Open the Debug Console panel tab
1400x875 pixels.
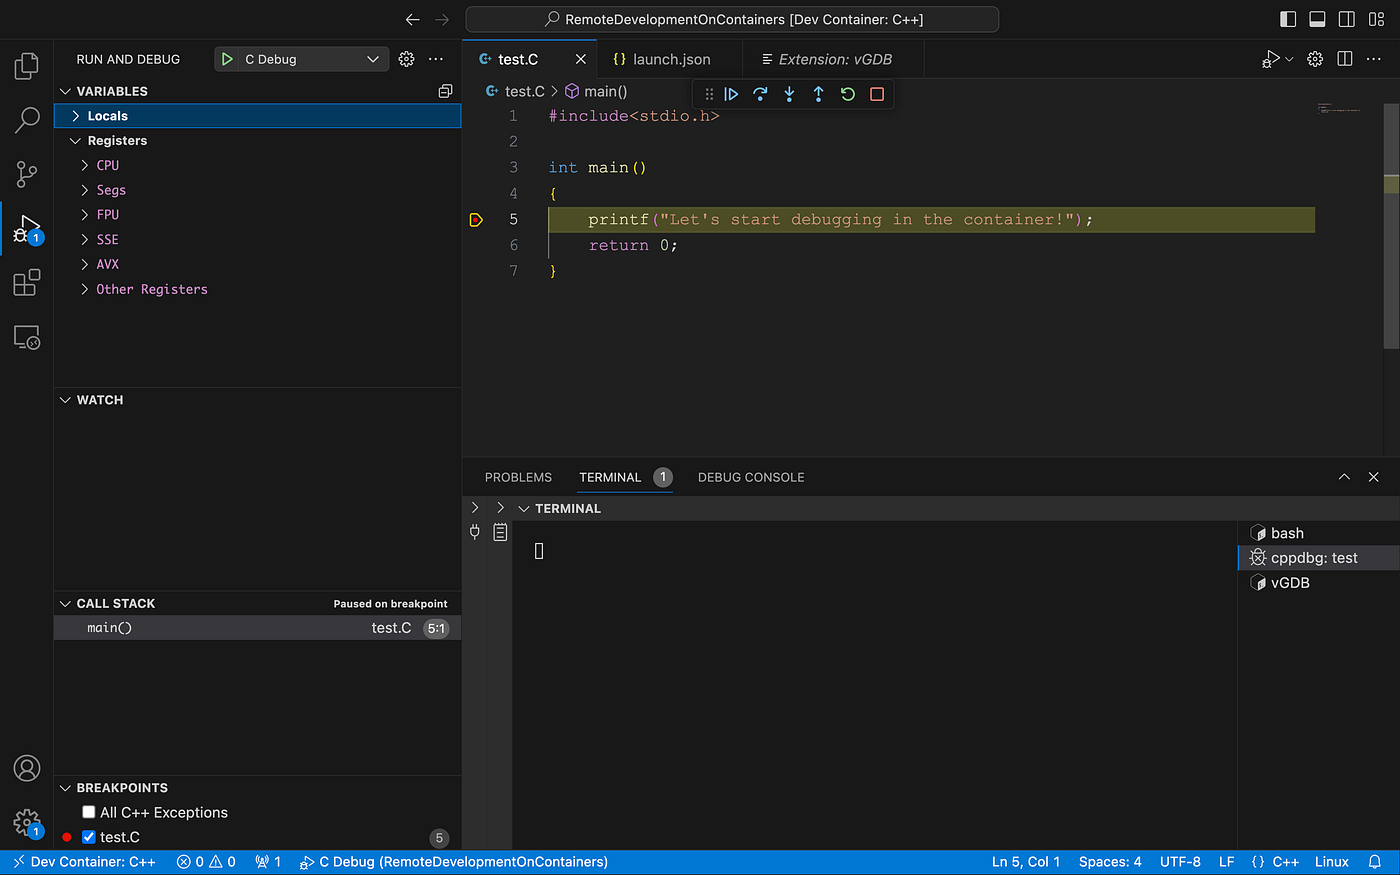click(x=751, y=477)
